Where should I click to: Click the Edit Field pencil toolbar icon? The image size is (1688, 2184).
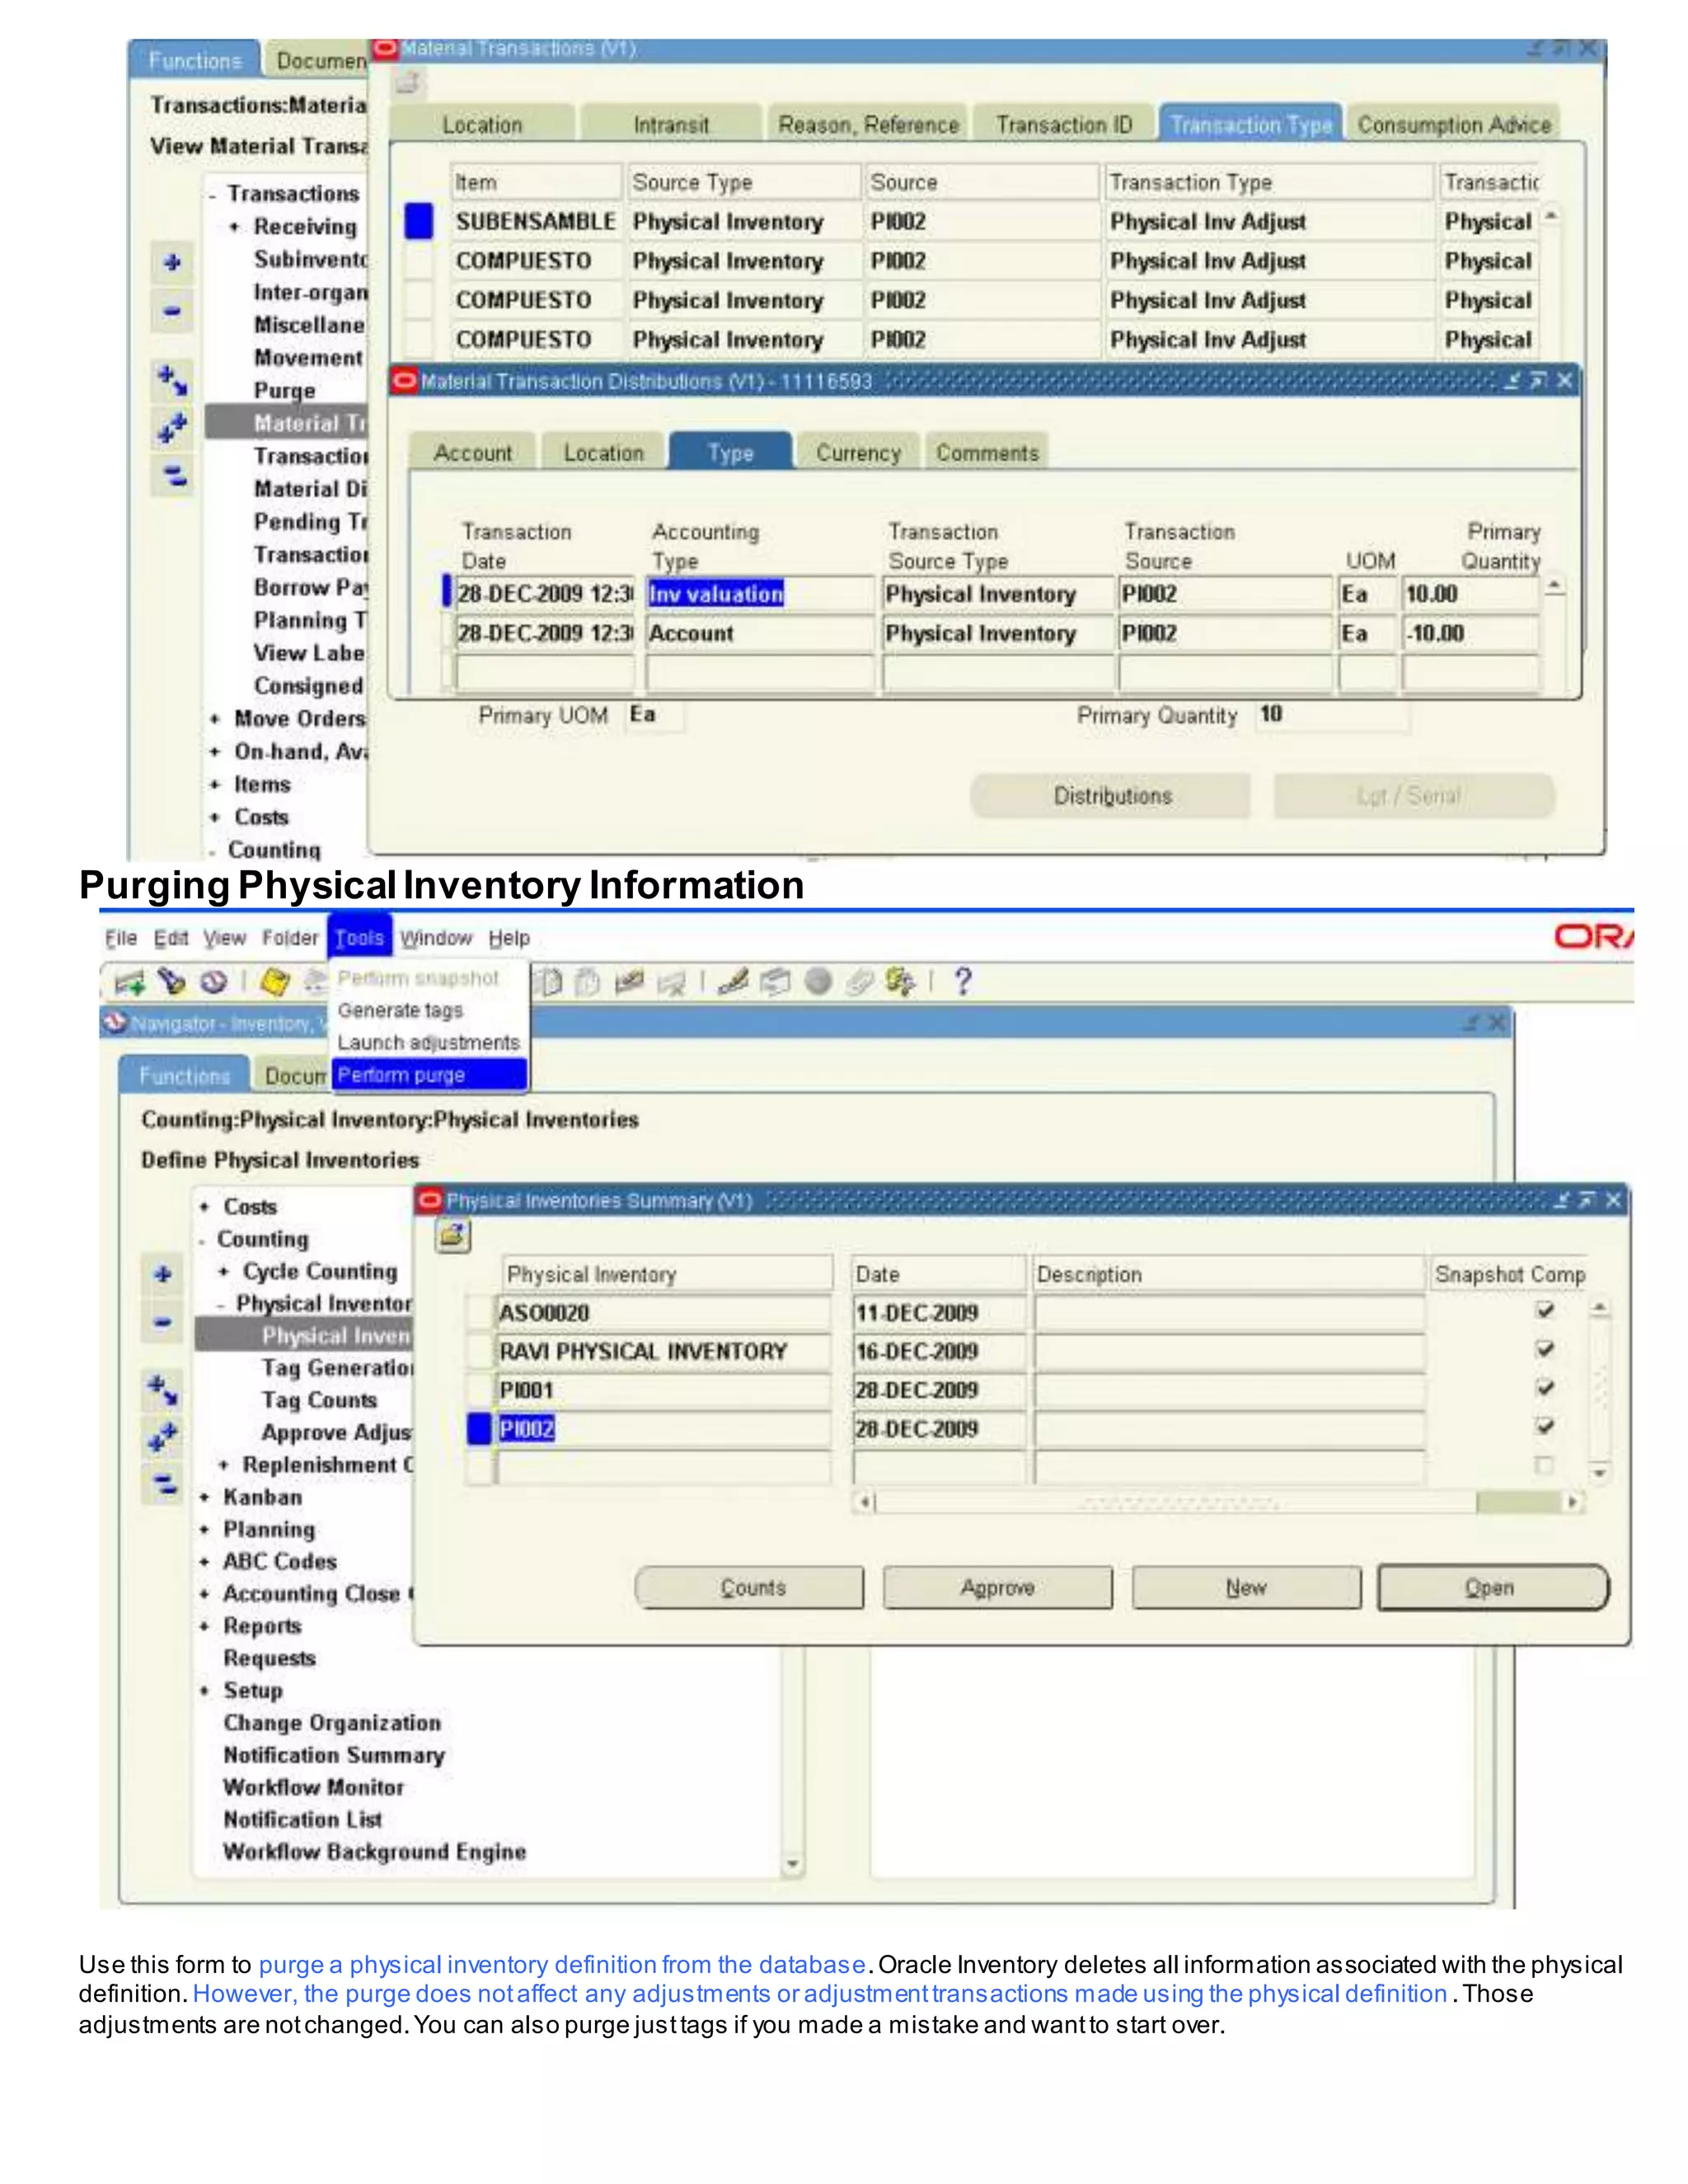(x=733, y=982)
